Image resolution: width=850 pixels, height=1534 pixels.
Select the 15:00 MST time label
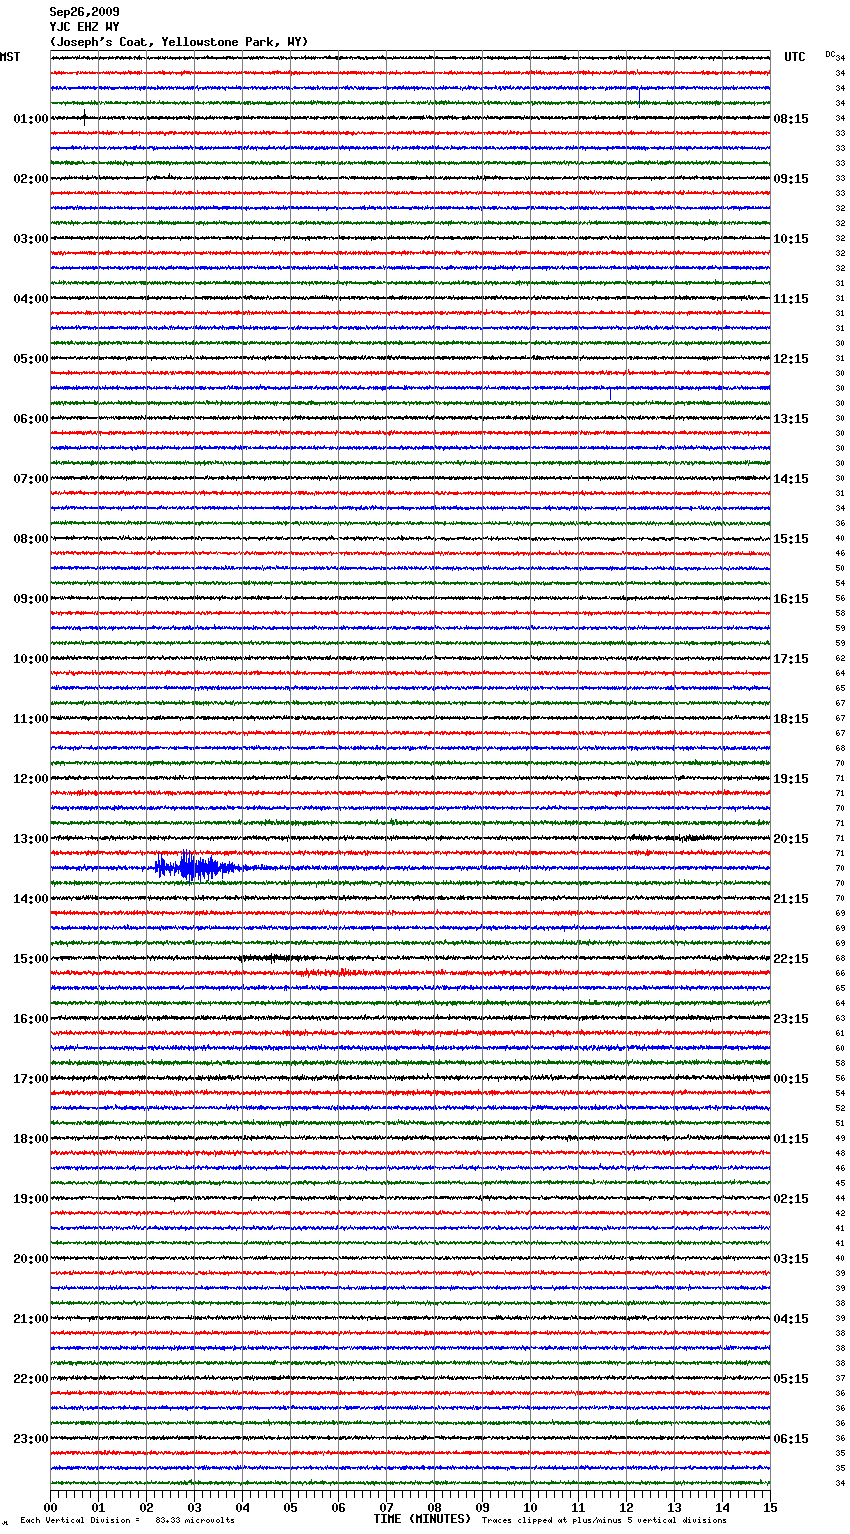click(x=31, y=959)
